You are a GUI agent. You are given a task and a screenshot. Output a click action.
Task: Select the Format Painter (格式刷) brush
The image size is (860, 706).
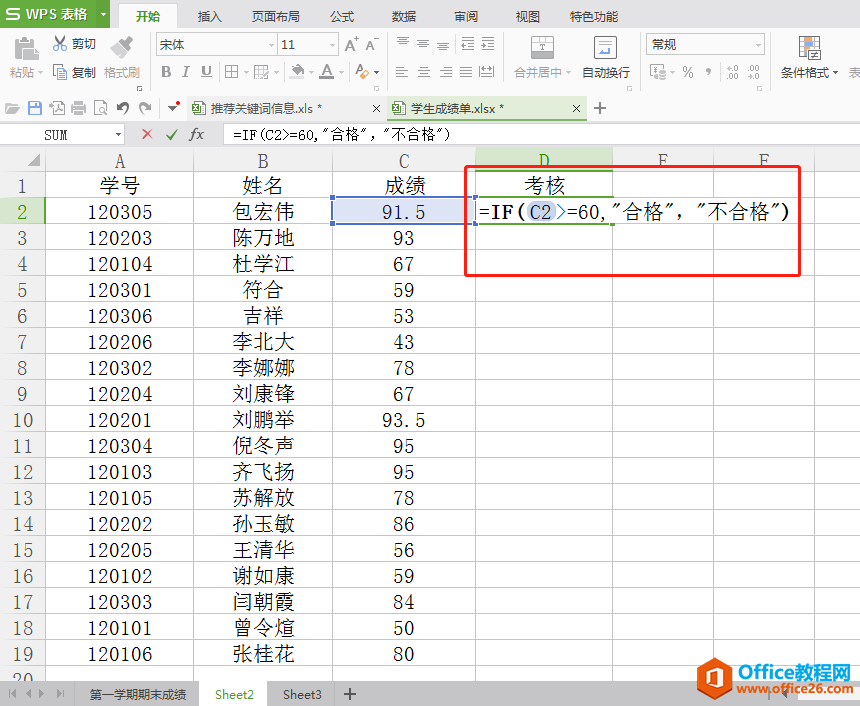coord(122,47)
